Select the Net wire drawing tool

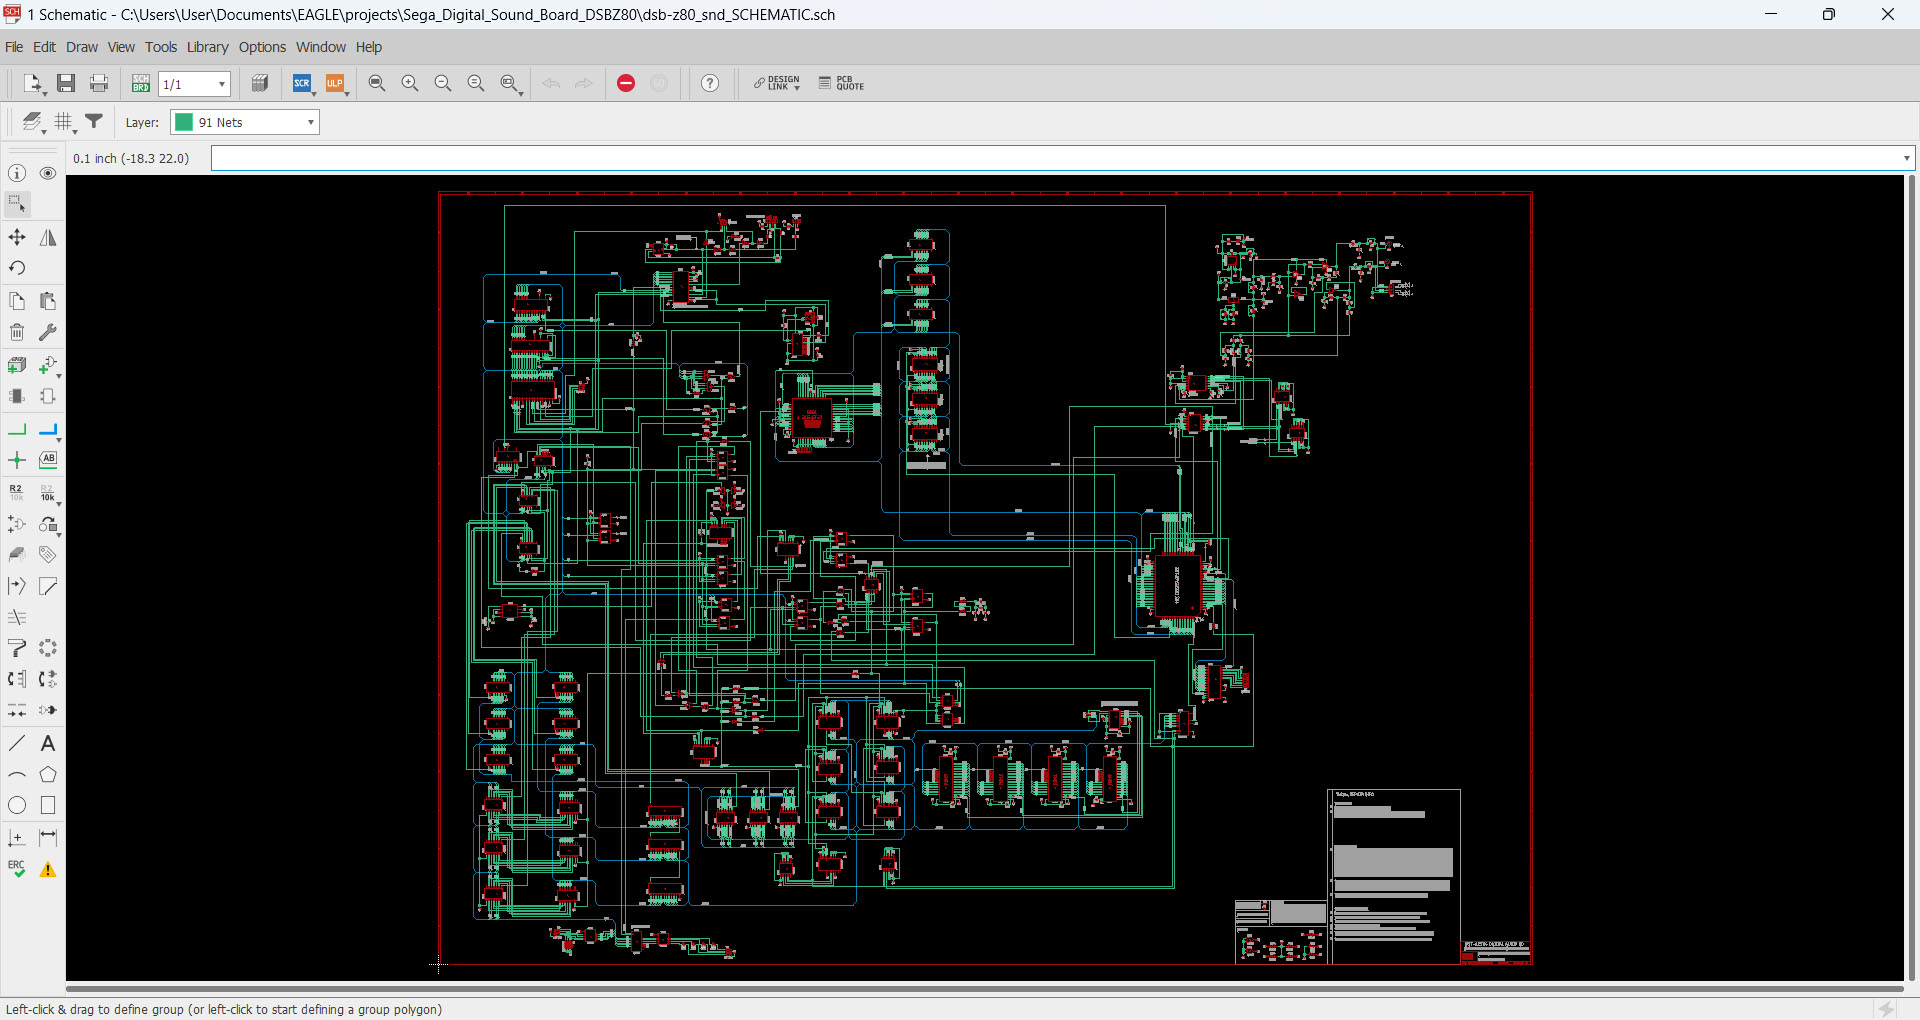pos(17,430)
